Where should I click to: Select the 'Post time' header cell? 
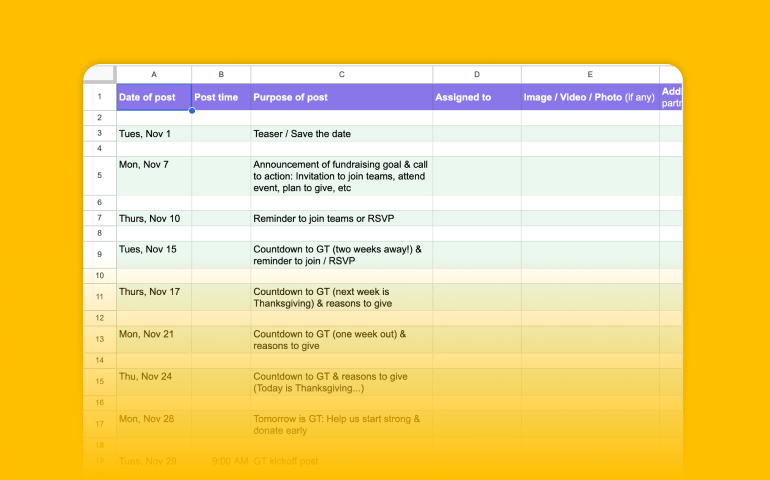click(x=221, y=97)
